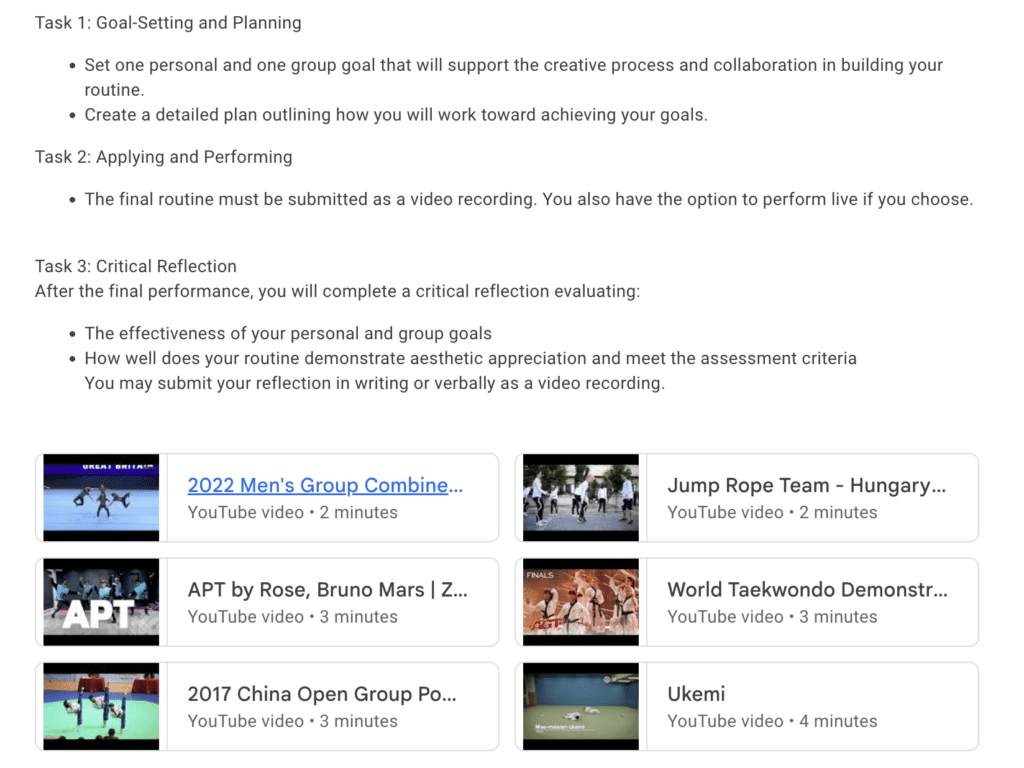Click the China Open poomsae thumbnail

[101, 707]
